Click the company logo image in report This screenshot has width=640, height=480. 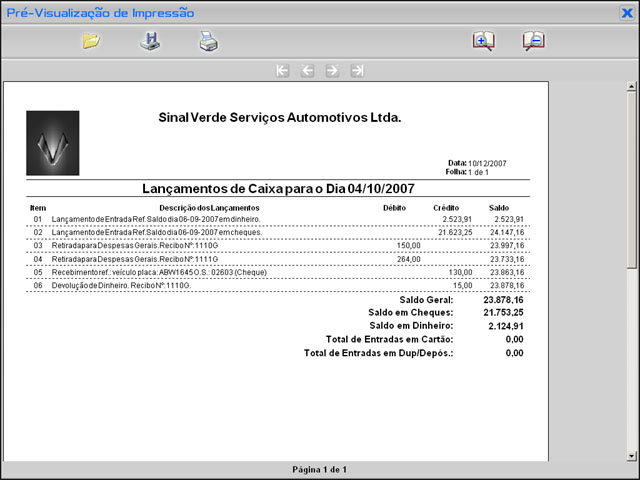point(52,143)
